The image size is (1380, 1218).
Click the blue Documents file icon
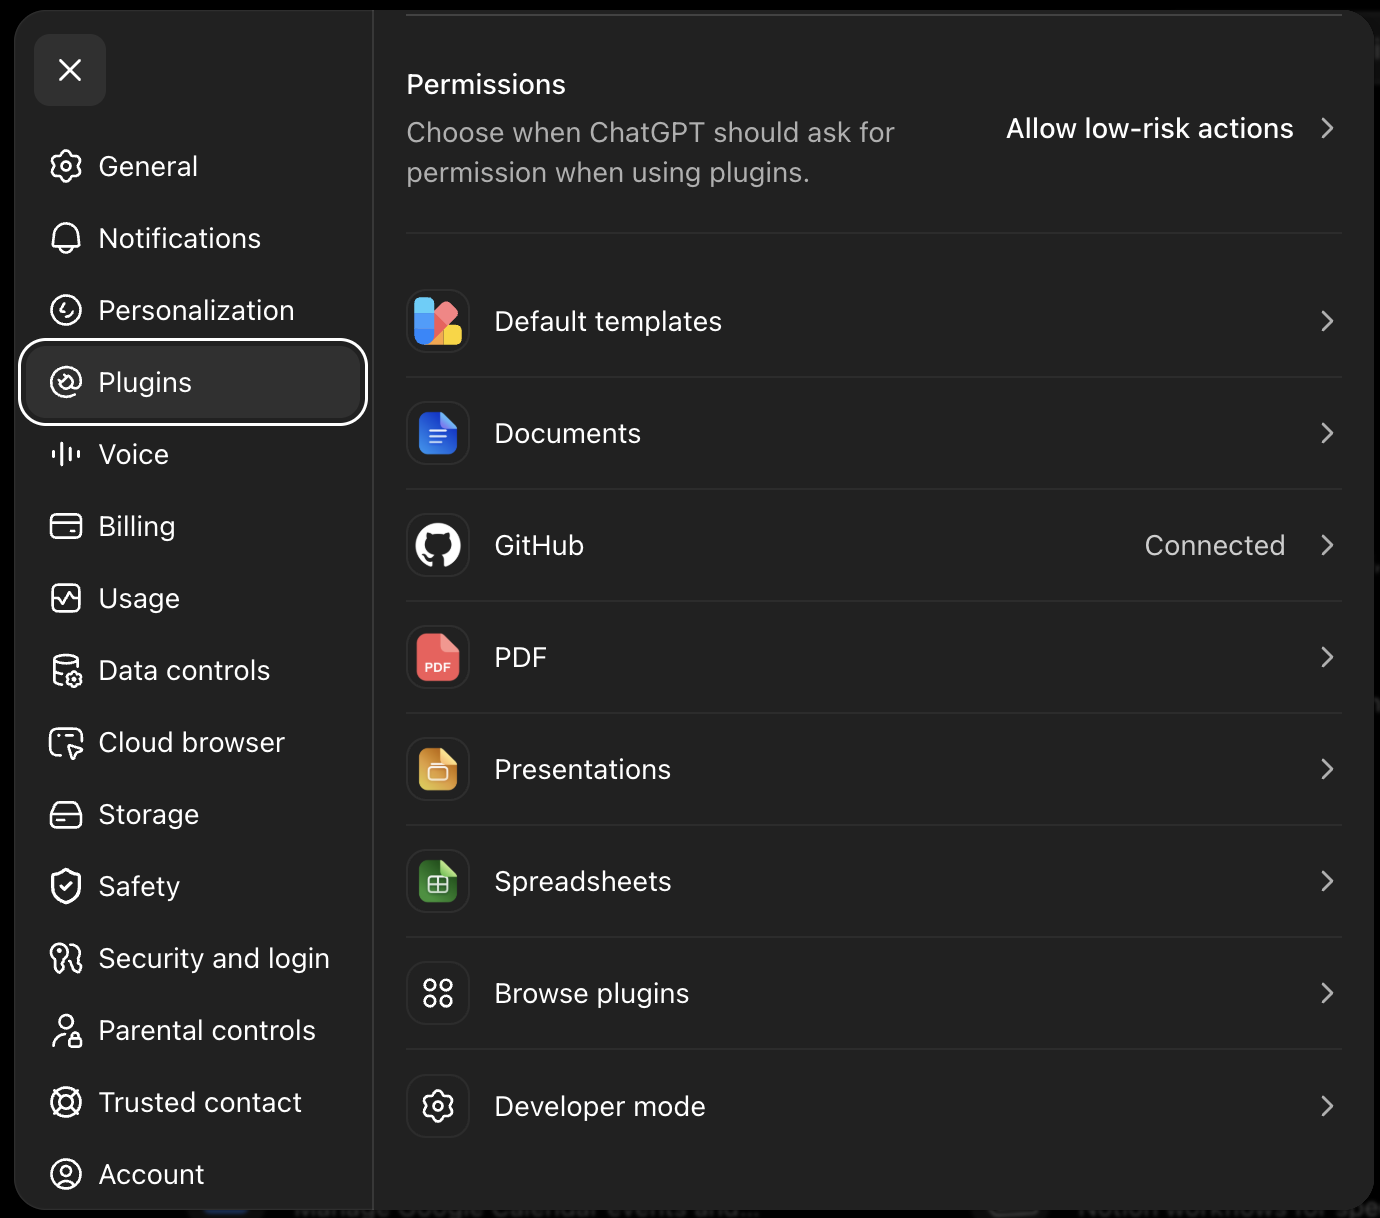(x=438, y=433)
